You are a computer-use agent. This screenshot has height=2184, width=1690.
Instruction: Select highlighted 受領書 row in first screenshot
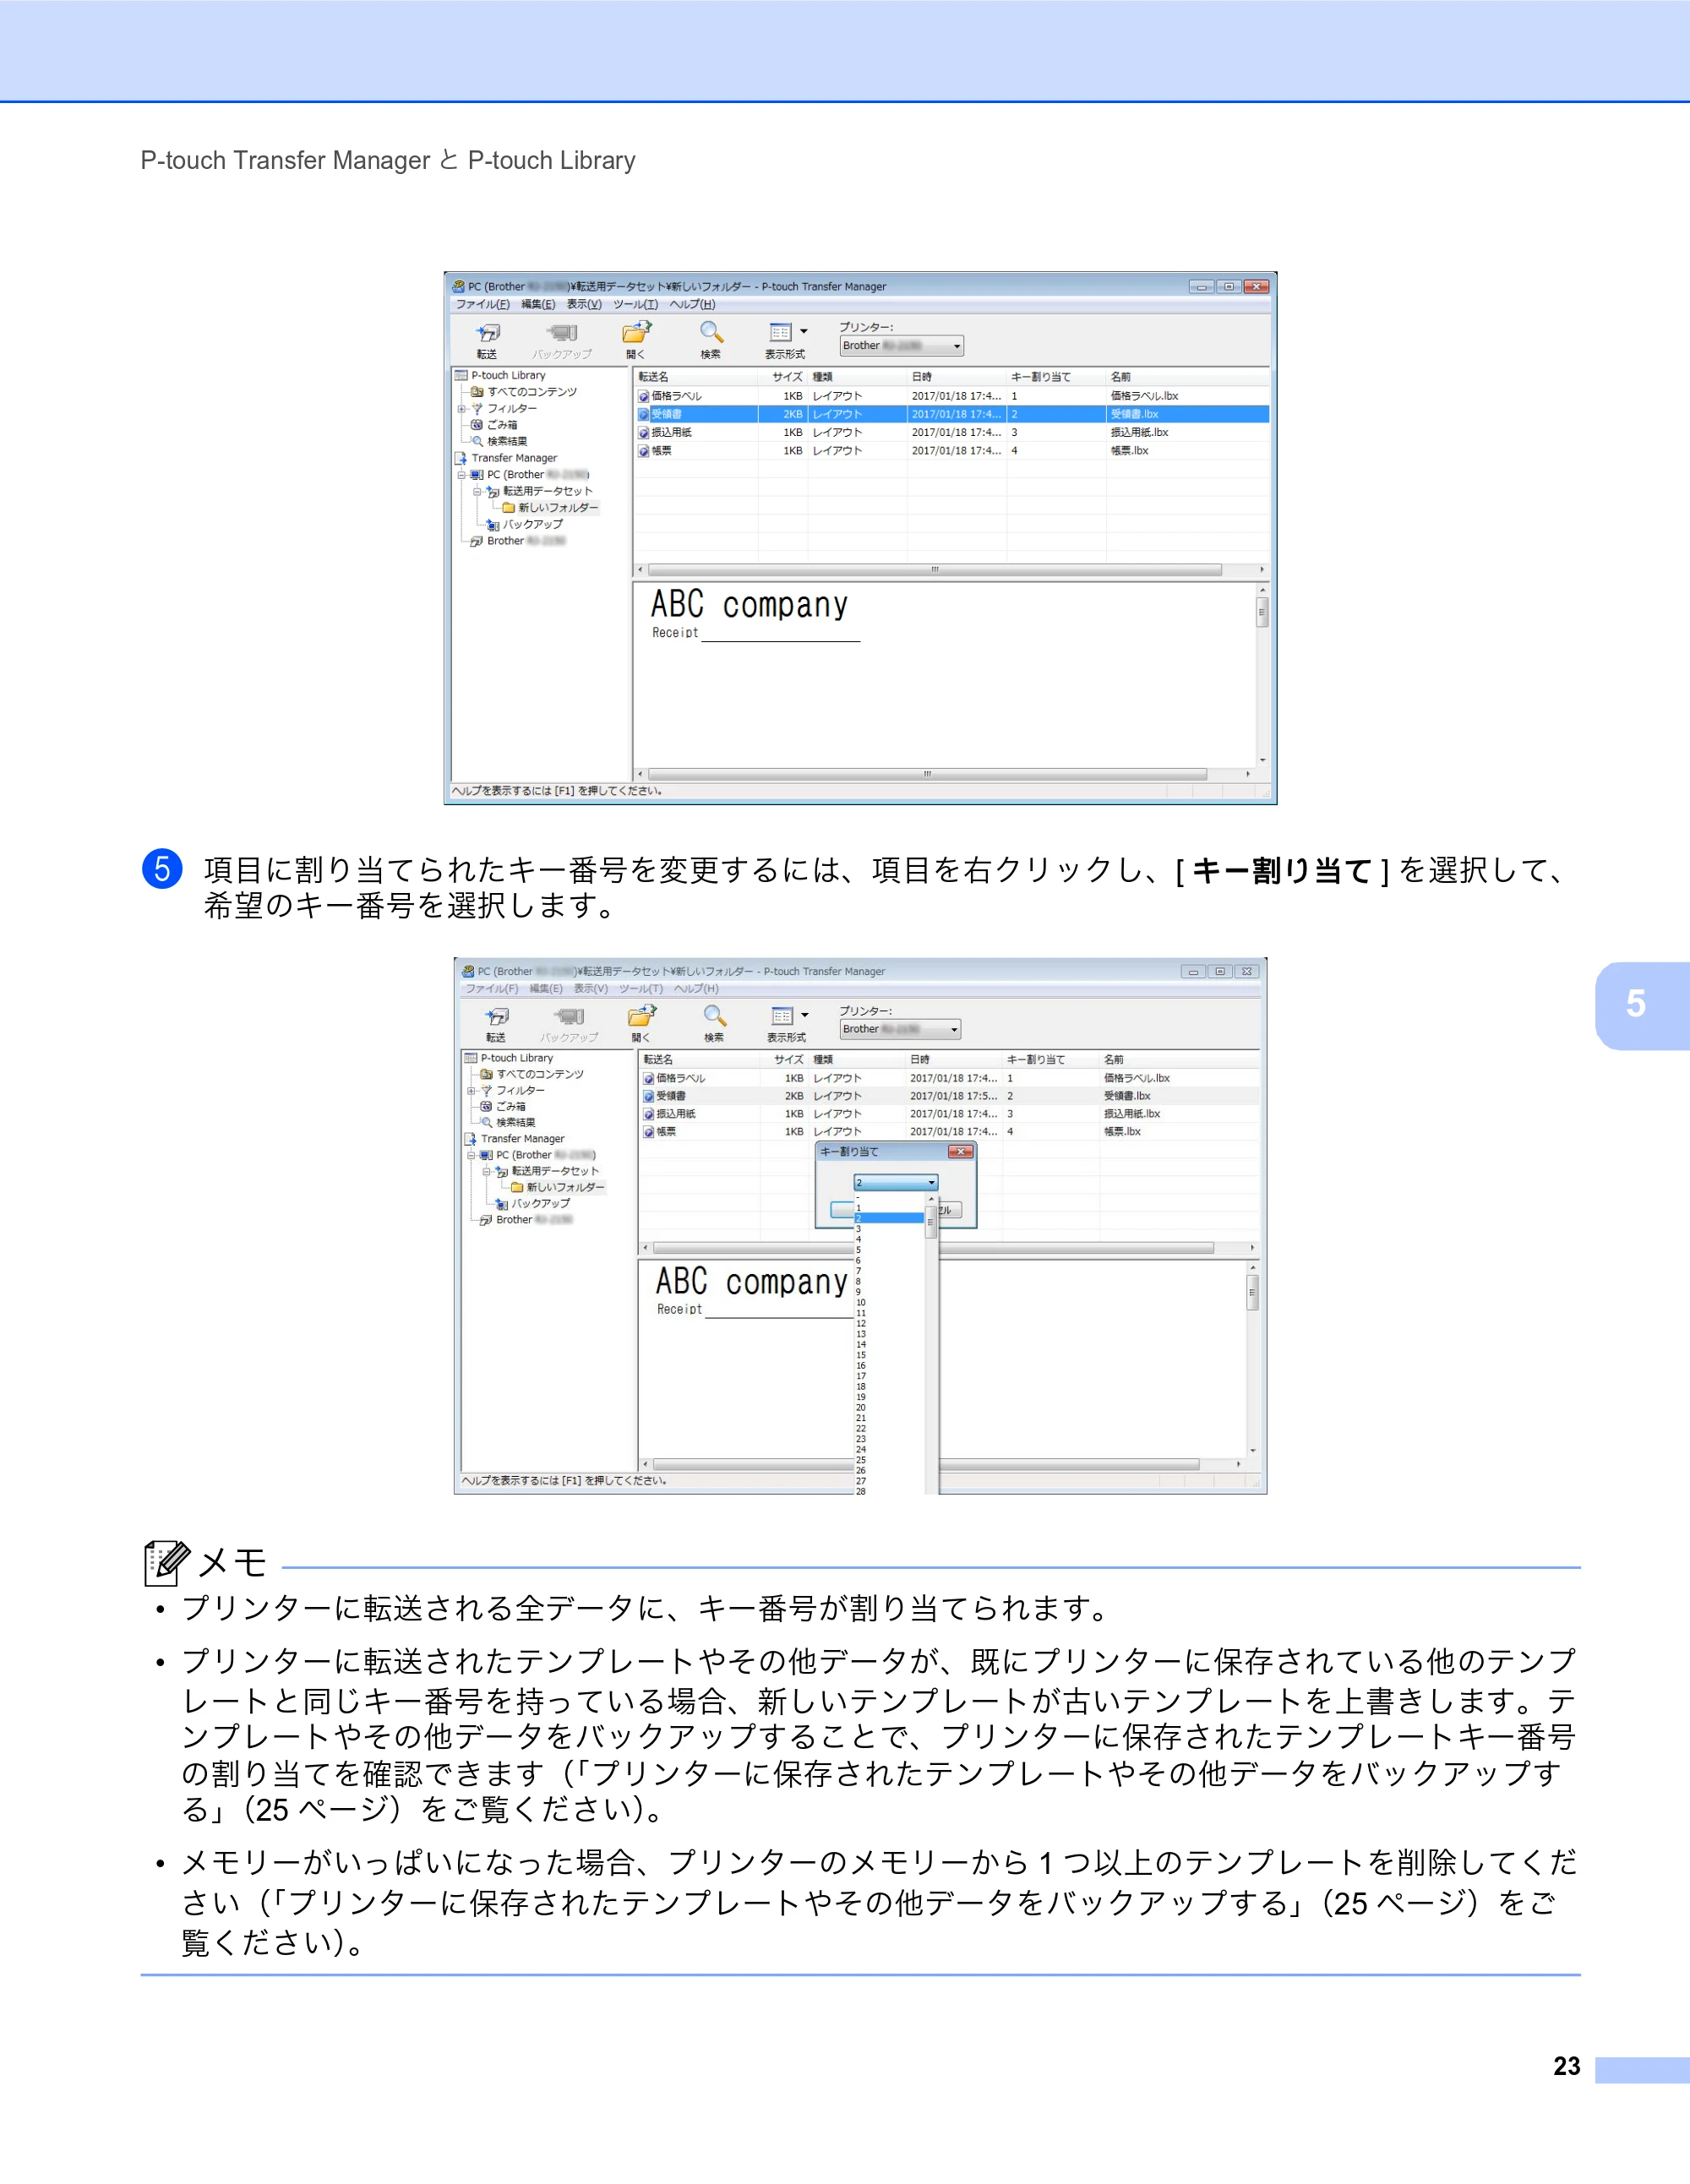pos(952,414)
